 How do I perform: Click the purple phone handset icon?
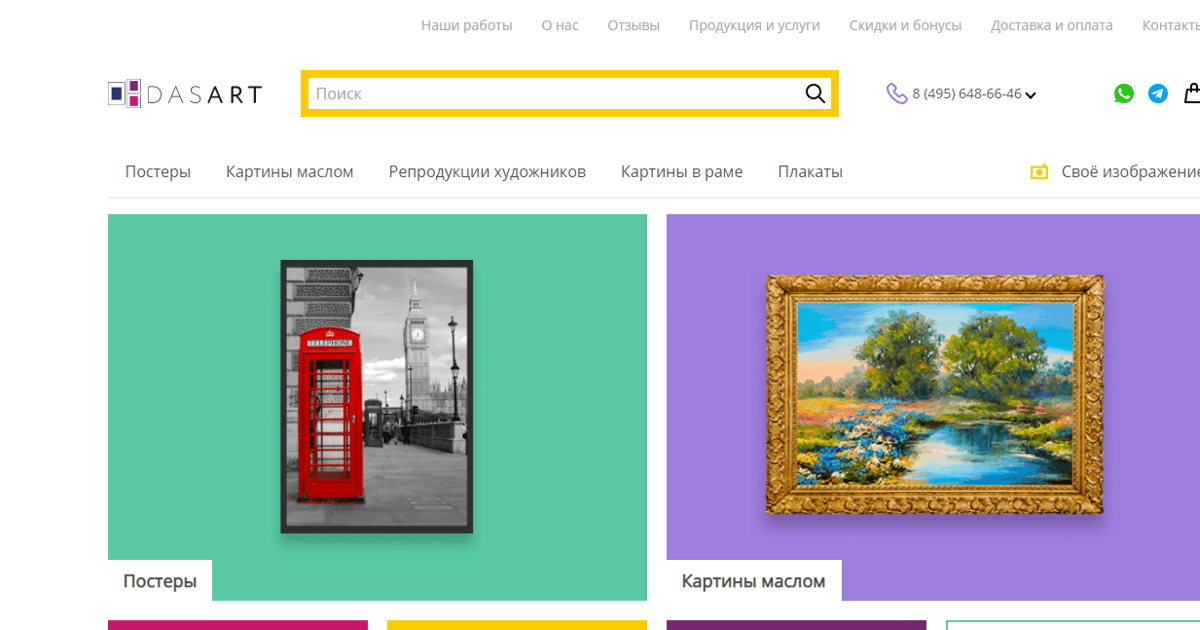896,94
